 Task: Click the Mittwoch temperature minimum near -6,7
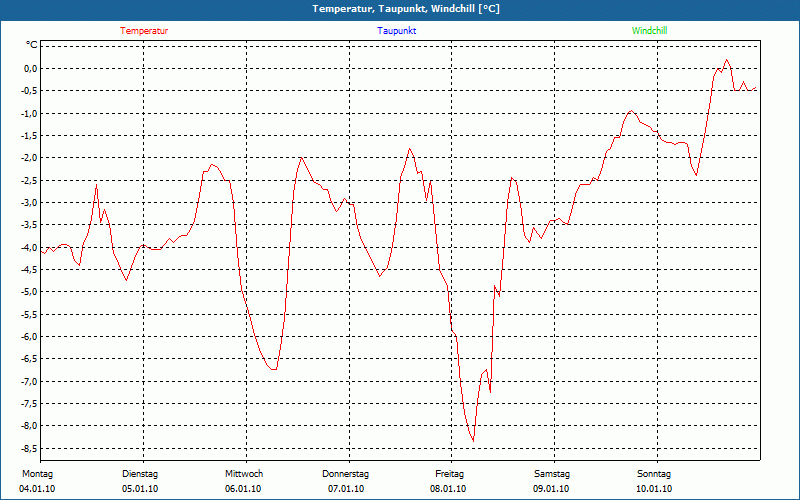pyautogui.click(x=273, y=369)
